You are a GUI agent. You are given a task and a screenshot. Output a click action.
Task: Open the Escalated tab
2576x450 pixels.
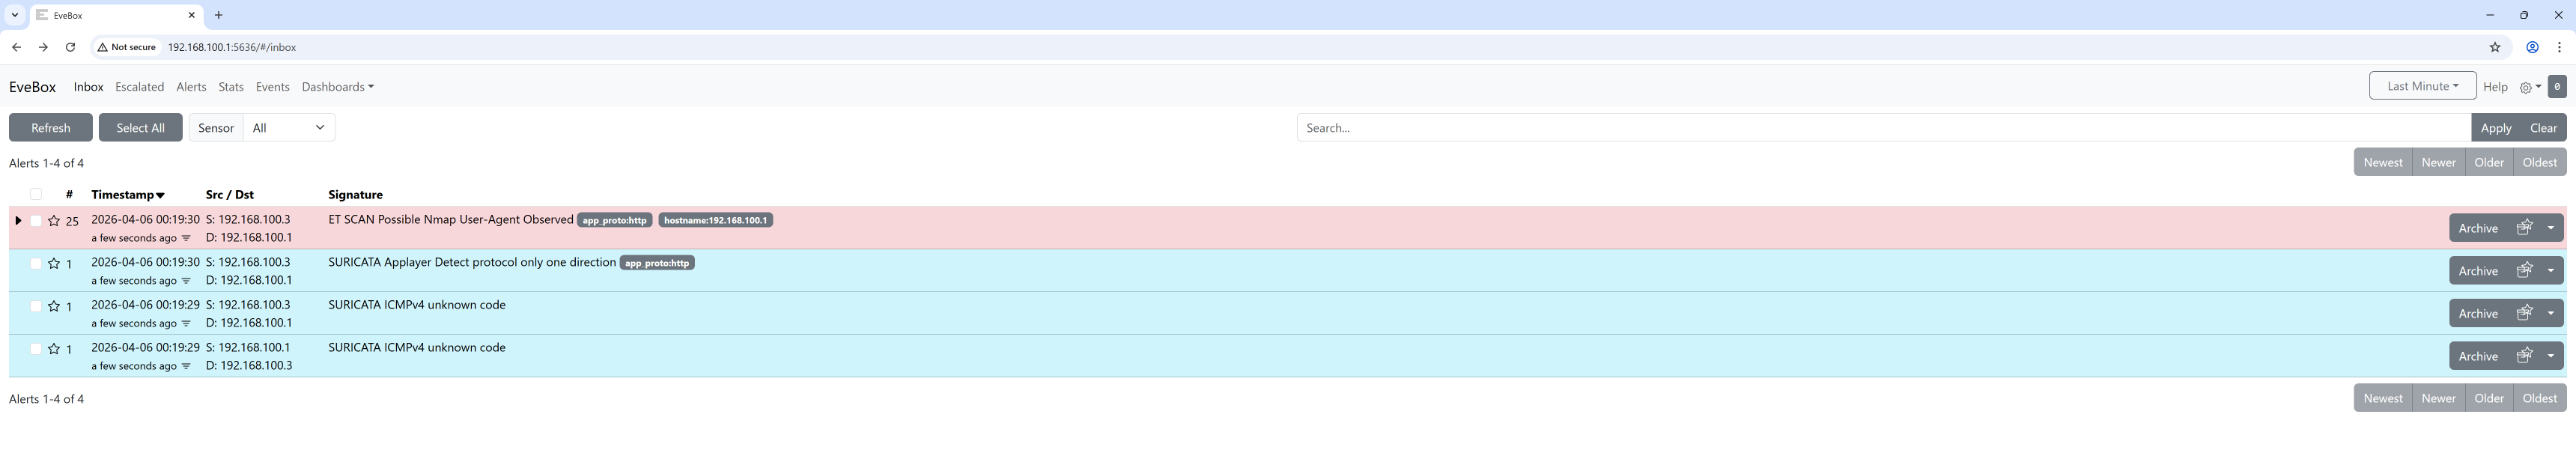(x=139, y=87)
